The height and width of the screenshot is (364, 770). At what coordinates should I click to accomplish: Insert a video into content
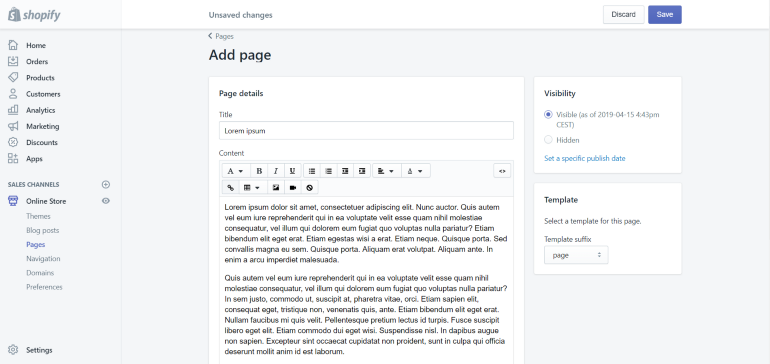click(293, 187)
